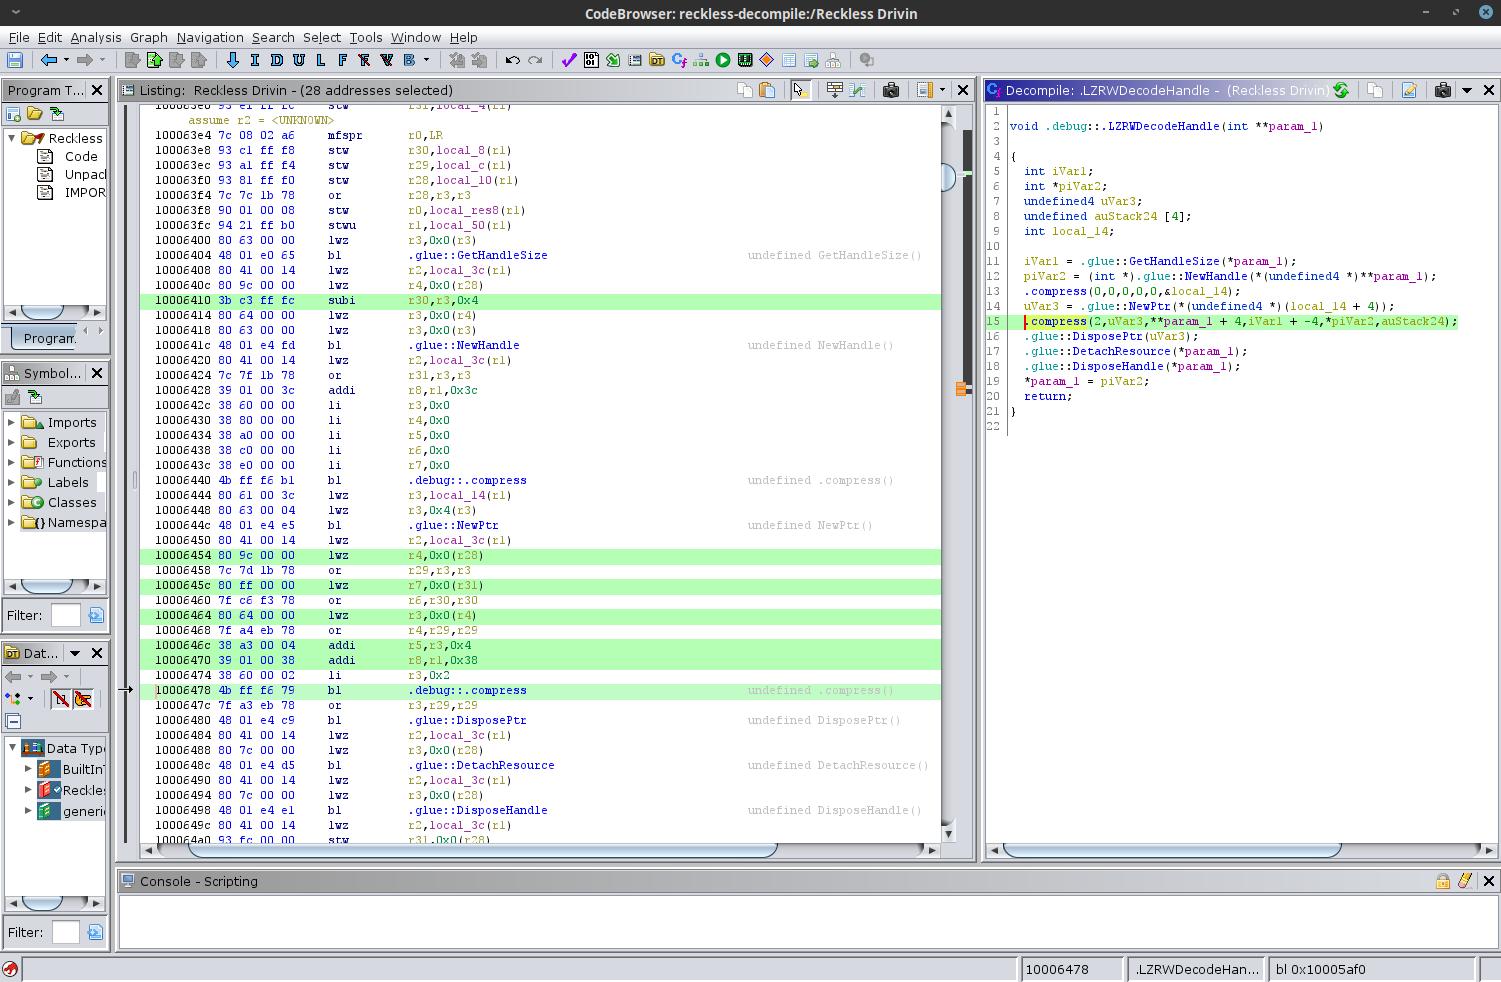The width and height of the screenshot is (1501, 982).
Task: Toggle the mouse hover mode in Listing
Action: pos(799,90)
